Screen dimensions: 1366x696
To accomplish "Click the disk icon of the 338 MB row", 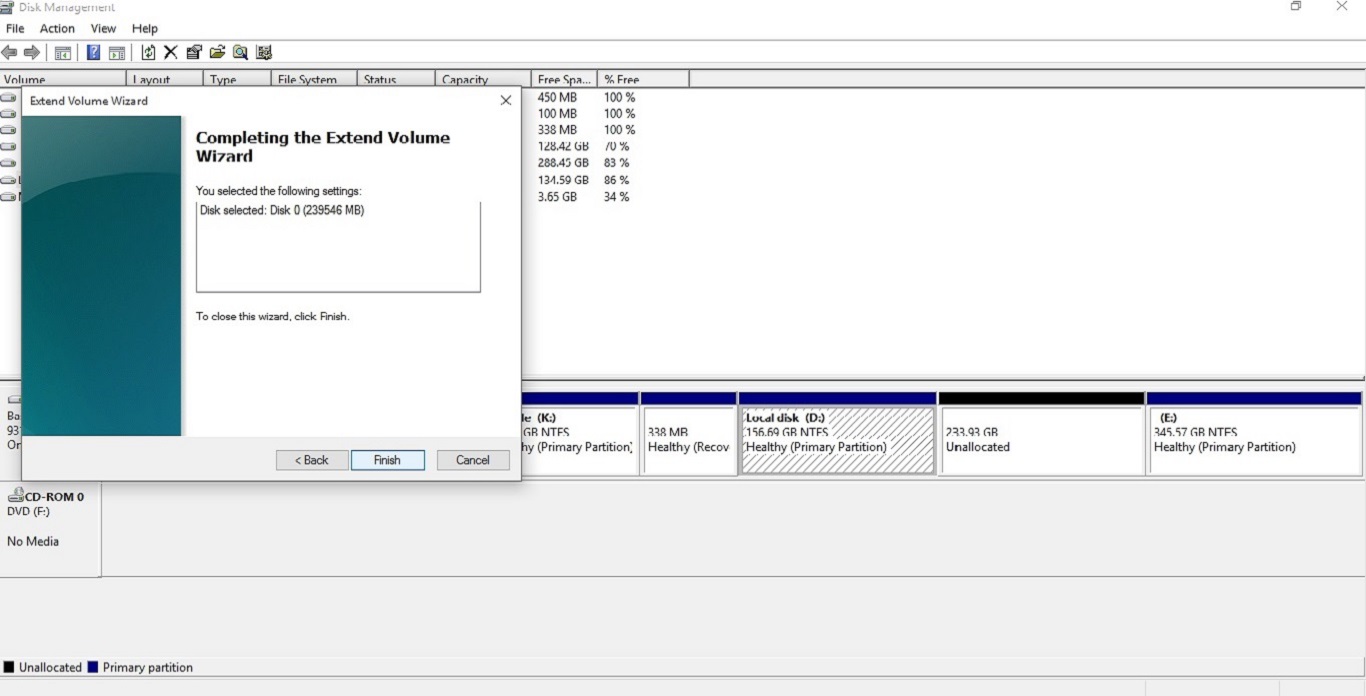I will (x=8, y=130).
